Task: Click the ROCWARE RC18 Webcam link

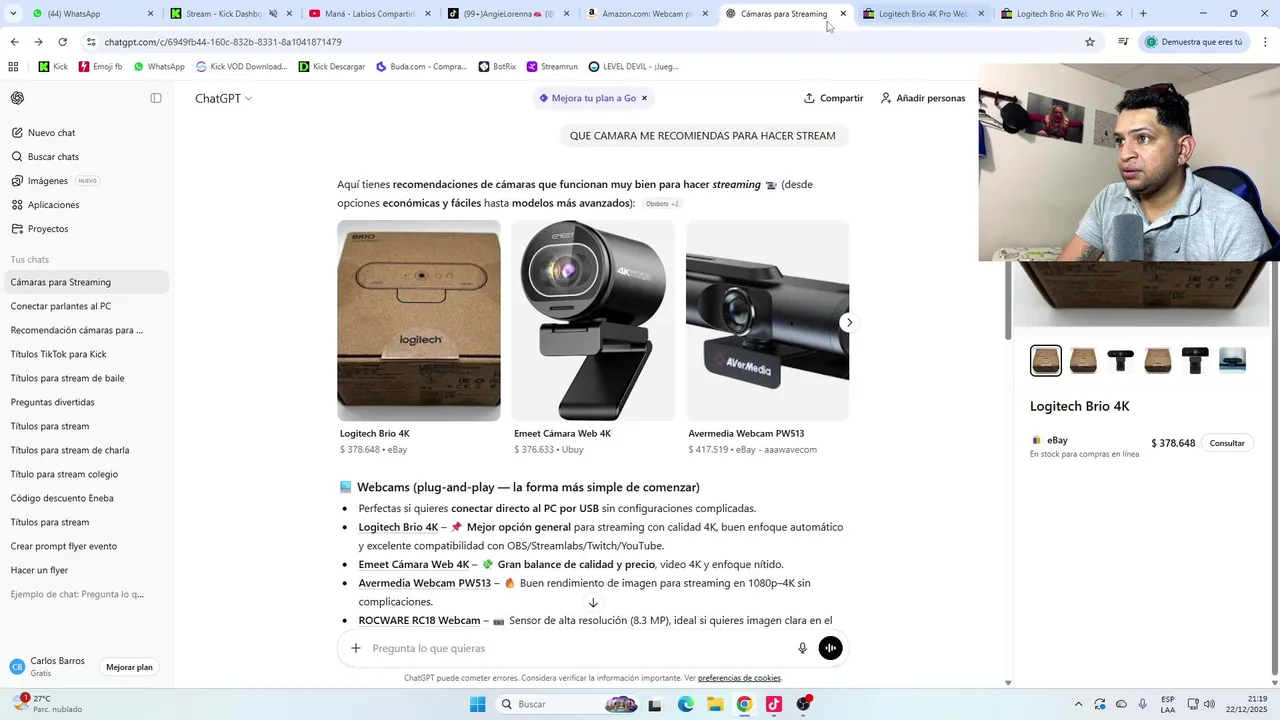Action: point(420,621)
